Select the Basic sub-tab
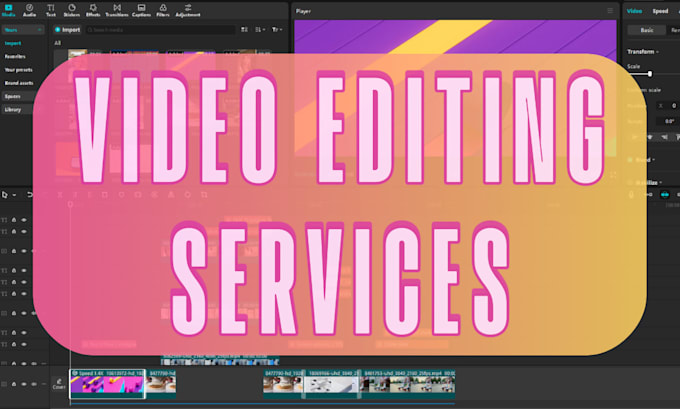 tap(647, 30)
